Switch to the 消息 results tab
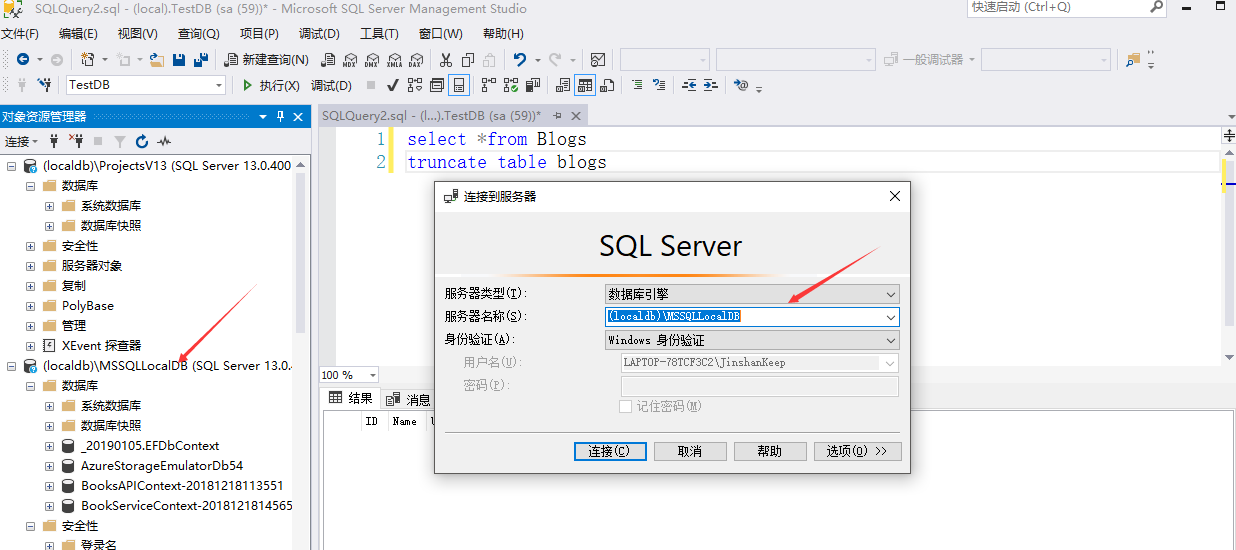The width and height of the screenshot is (1236, 550). coord(408,399)
